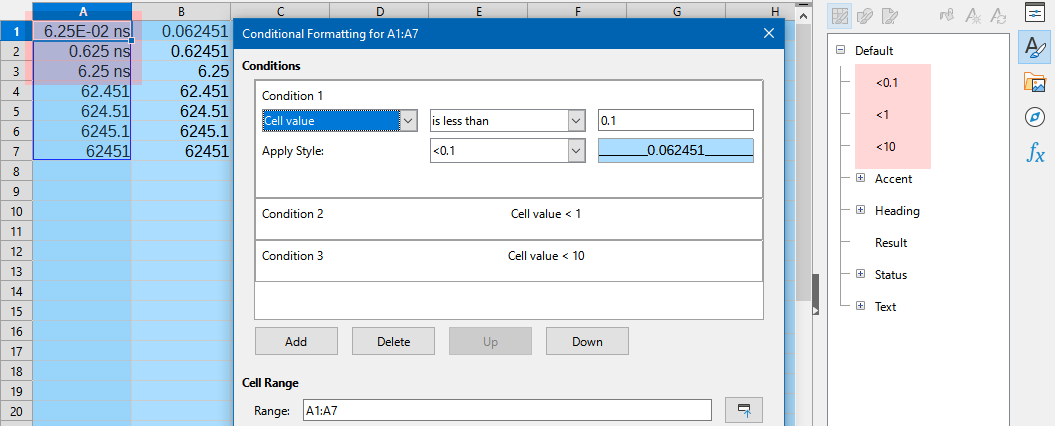
Task: Select the '<10' style in the list
Action: tap(885, 147)
